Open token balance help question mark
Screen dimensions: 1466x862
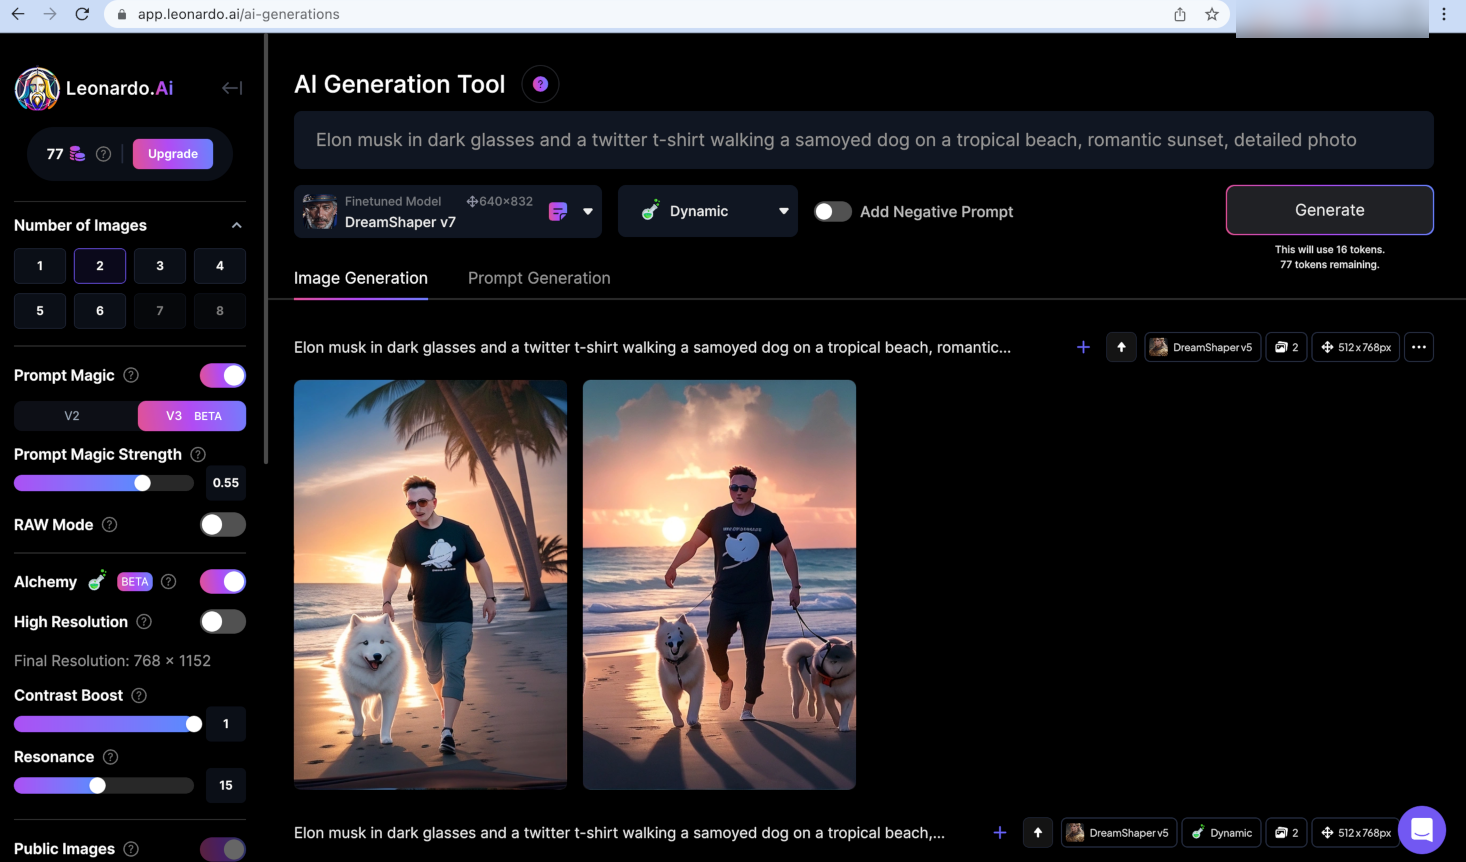tap(103, 154)
